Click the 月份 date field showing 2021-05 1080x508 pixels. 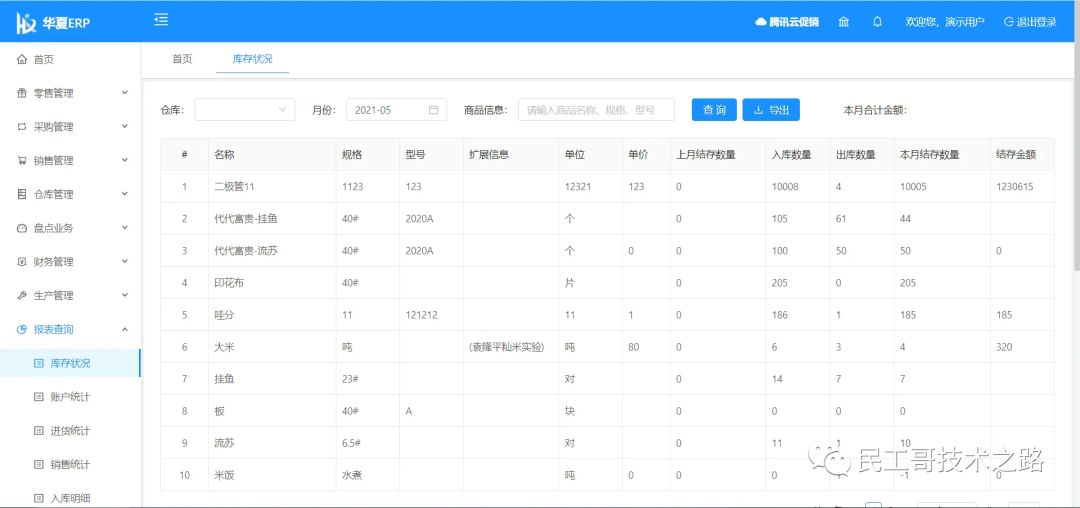[396, 109]
